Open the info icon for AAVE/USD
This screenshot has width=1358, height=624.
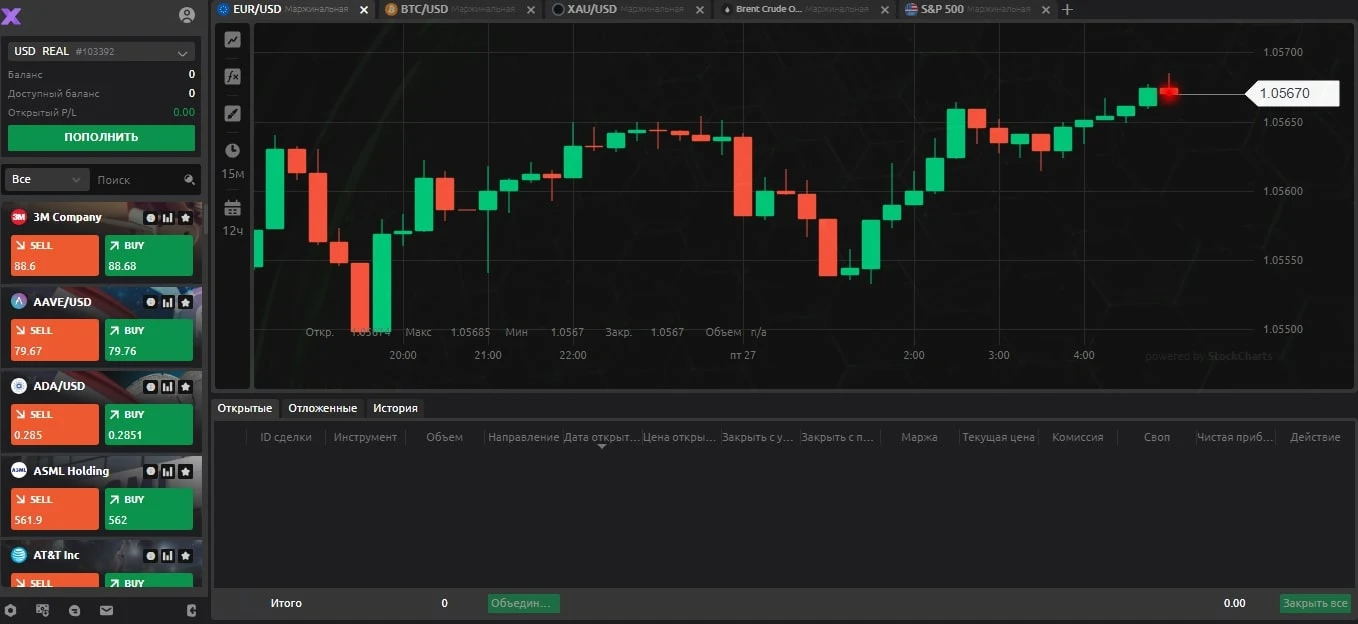(x=150, y=302)
